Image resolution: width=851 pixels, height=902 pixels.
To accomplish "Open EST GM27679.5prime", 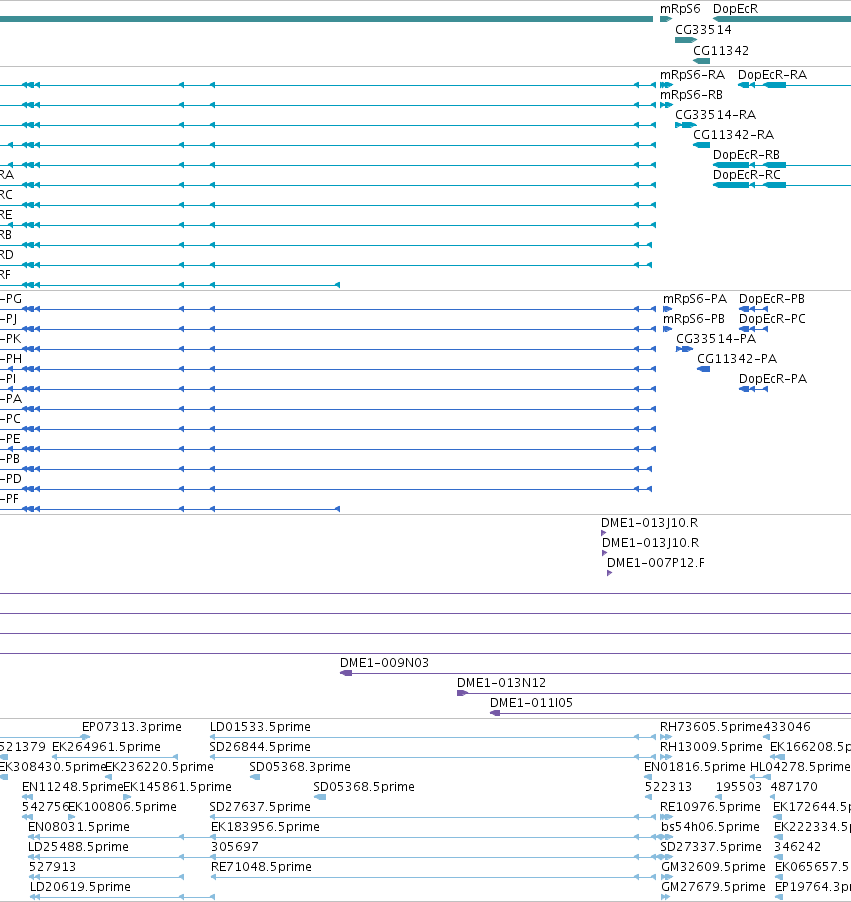I will pos(666,897).
